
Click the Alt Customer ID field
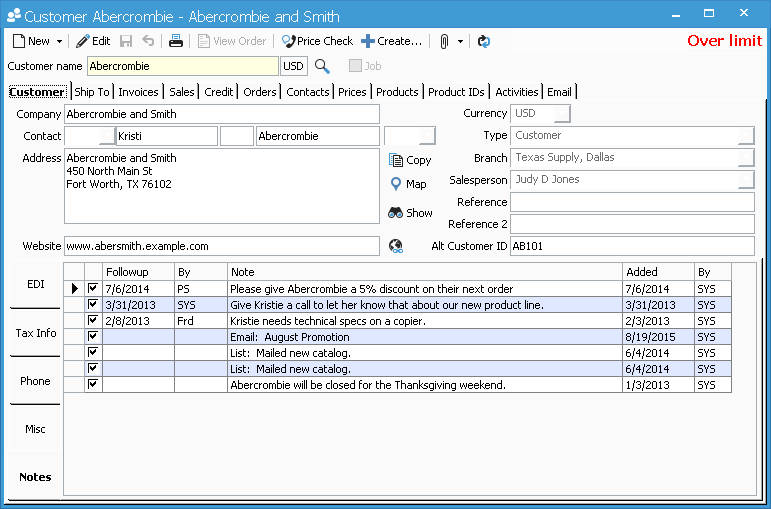(631, 246)
